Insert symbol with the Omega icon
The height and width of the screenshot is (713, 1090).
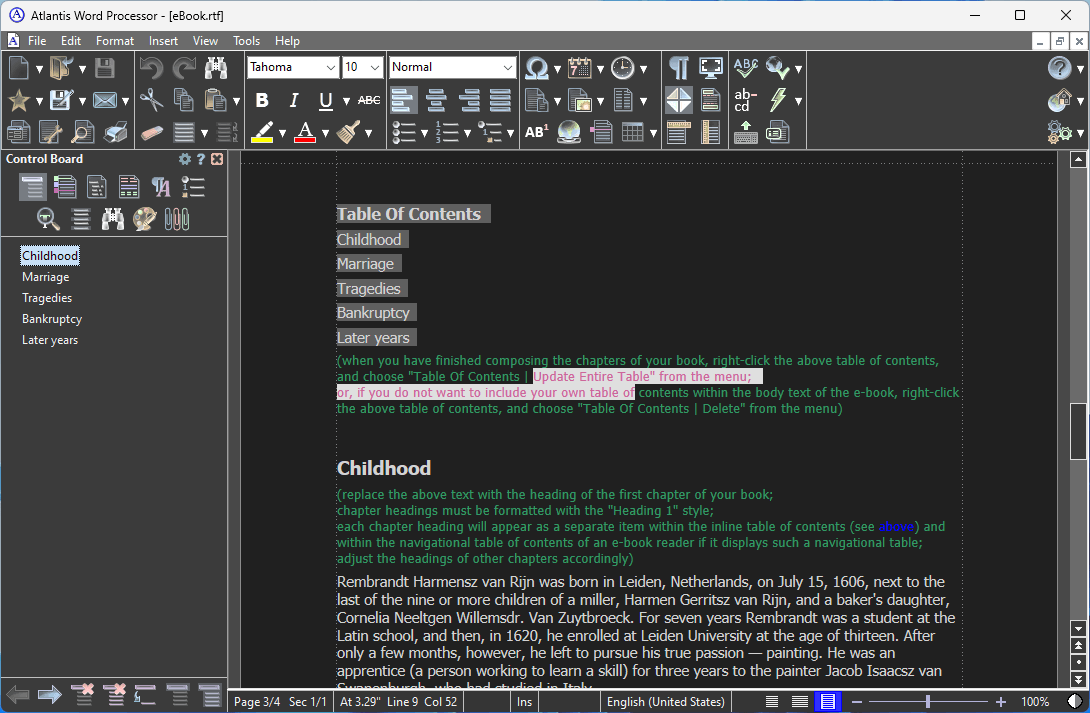[x=536, y=68]
